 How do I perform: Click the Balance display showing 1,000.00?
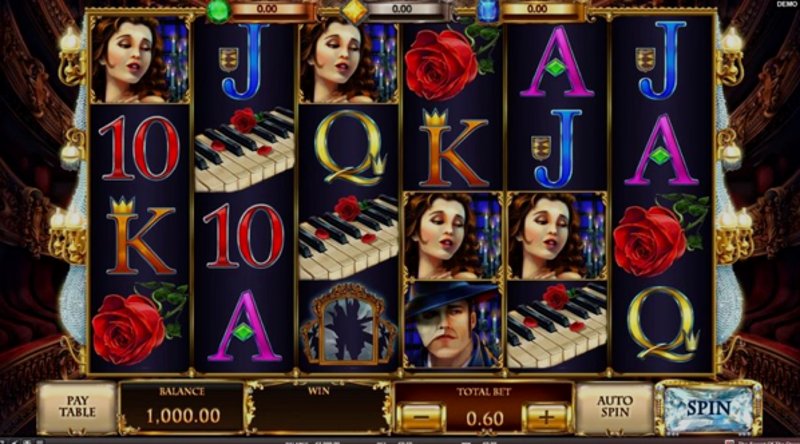click(182, 408)
